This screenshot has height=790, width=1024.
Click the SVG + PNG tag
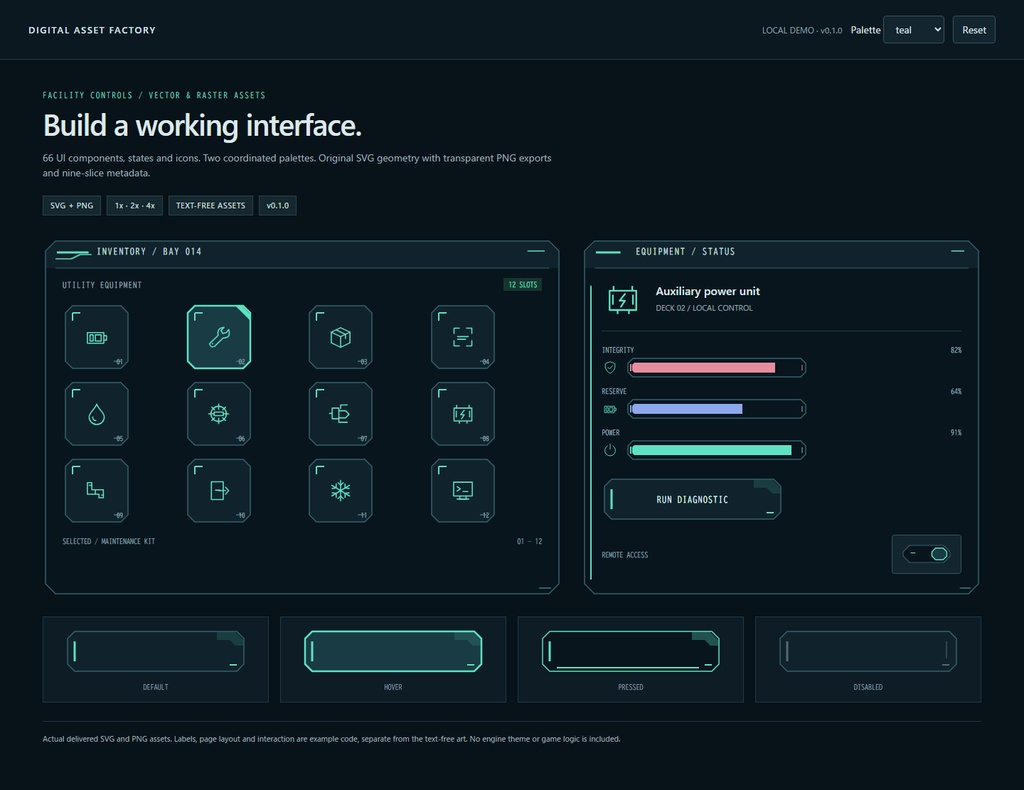pos(72,206)
